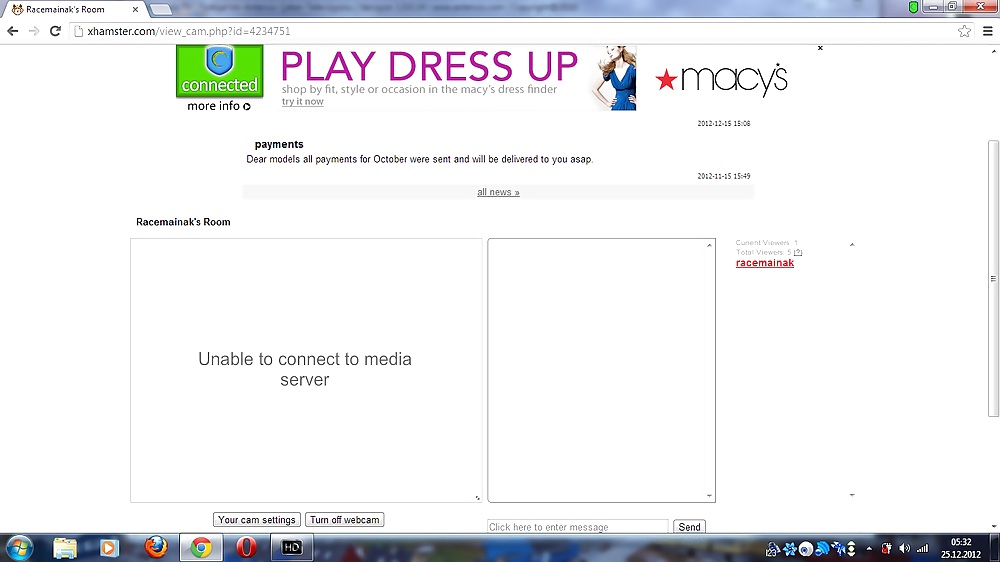1000x562 pixels.
Task: Click the volume speaker icon in system tray
Action: (x=904, y=548)
